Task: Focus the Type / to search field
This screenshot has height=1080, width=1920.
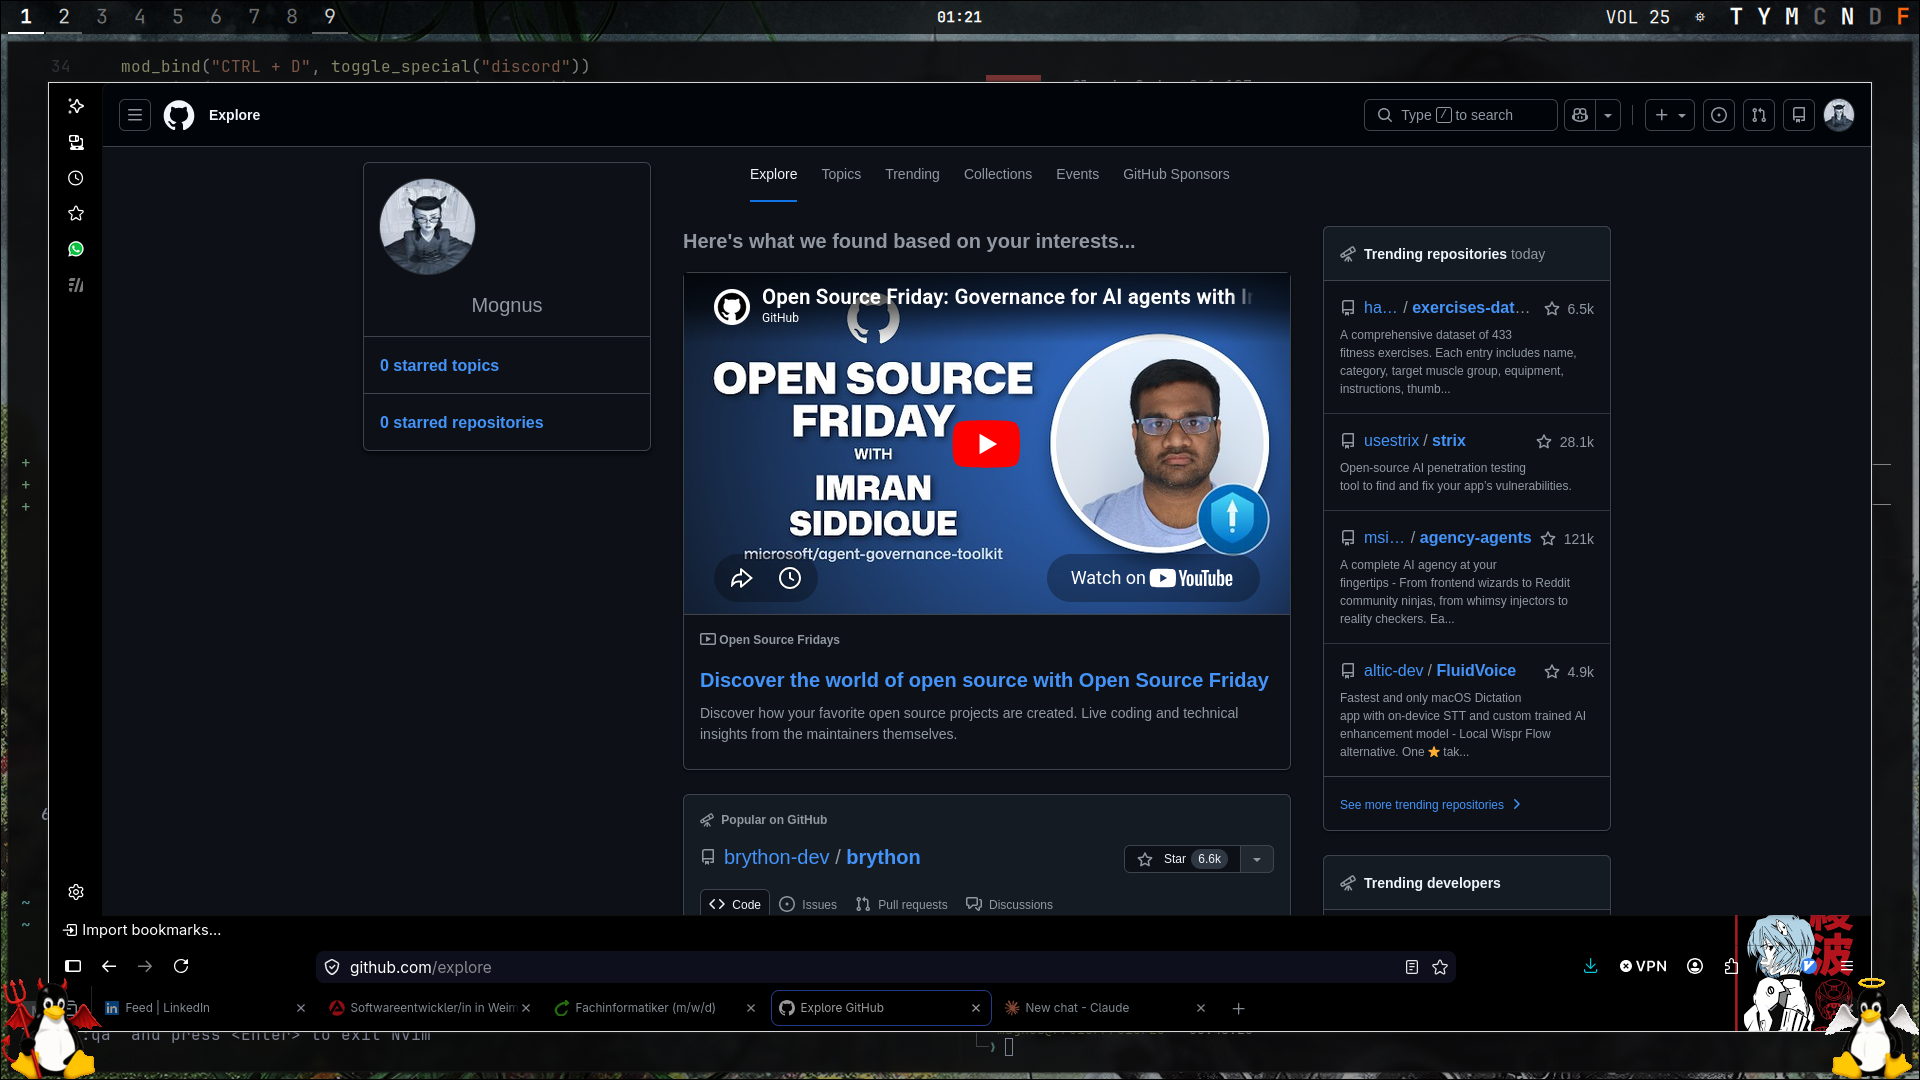Action: (x=1460, y=115)
